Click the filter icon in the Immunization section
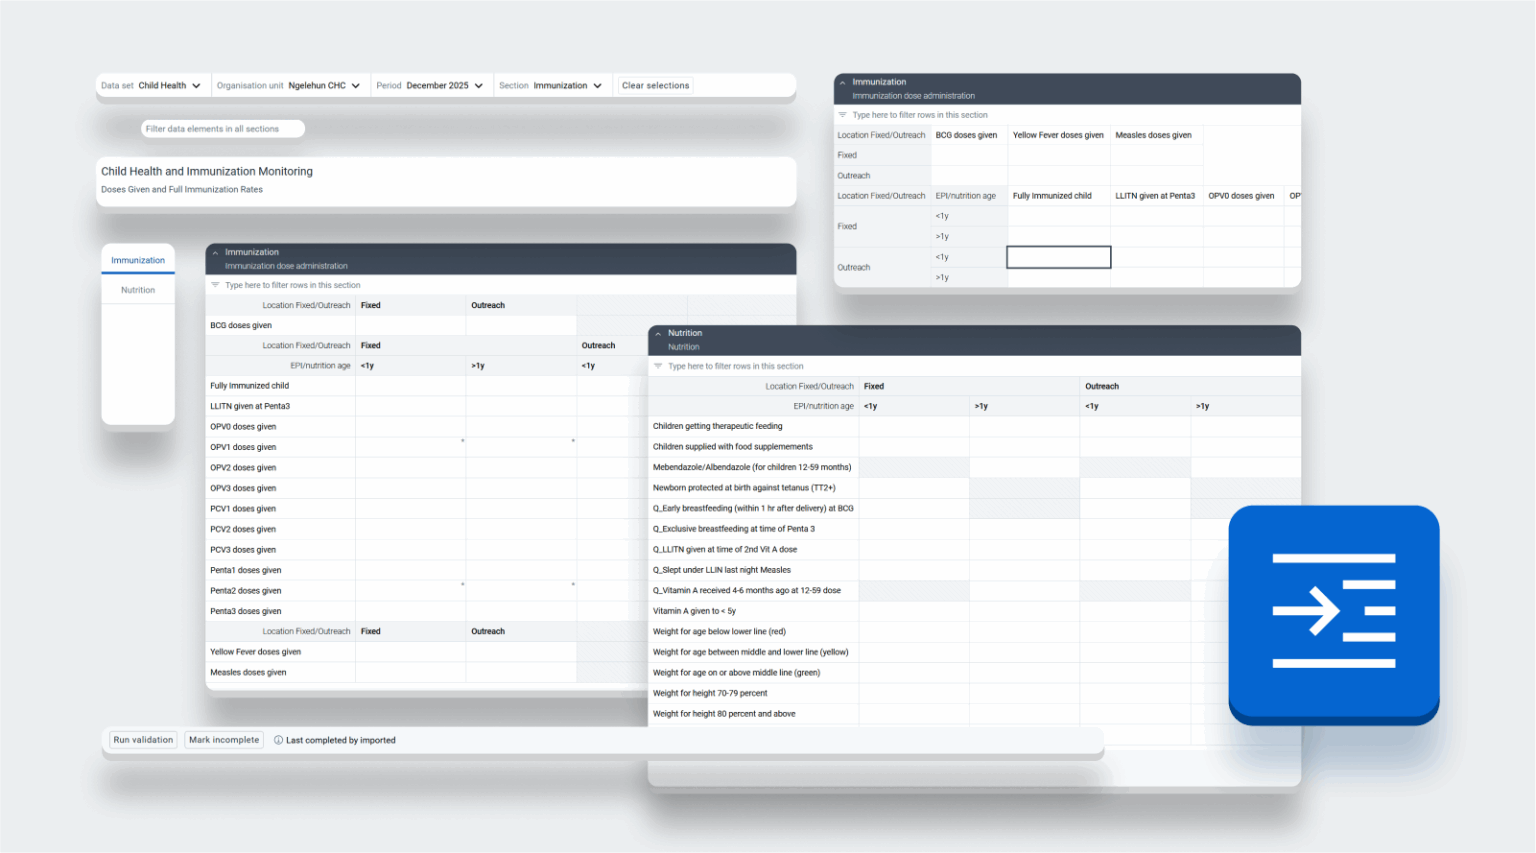This screenshot has width=1536, height=853. [214, 284]
